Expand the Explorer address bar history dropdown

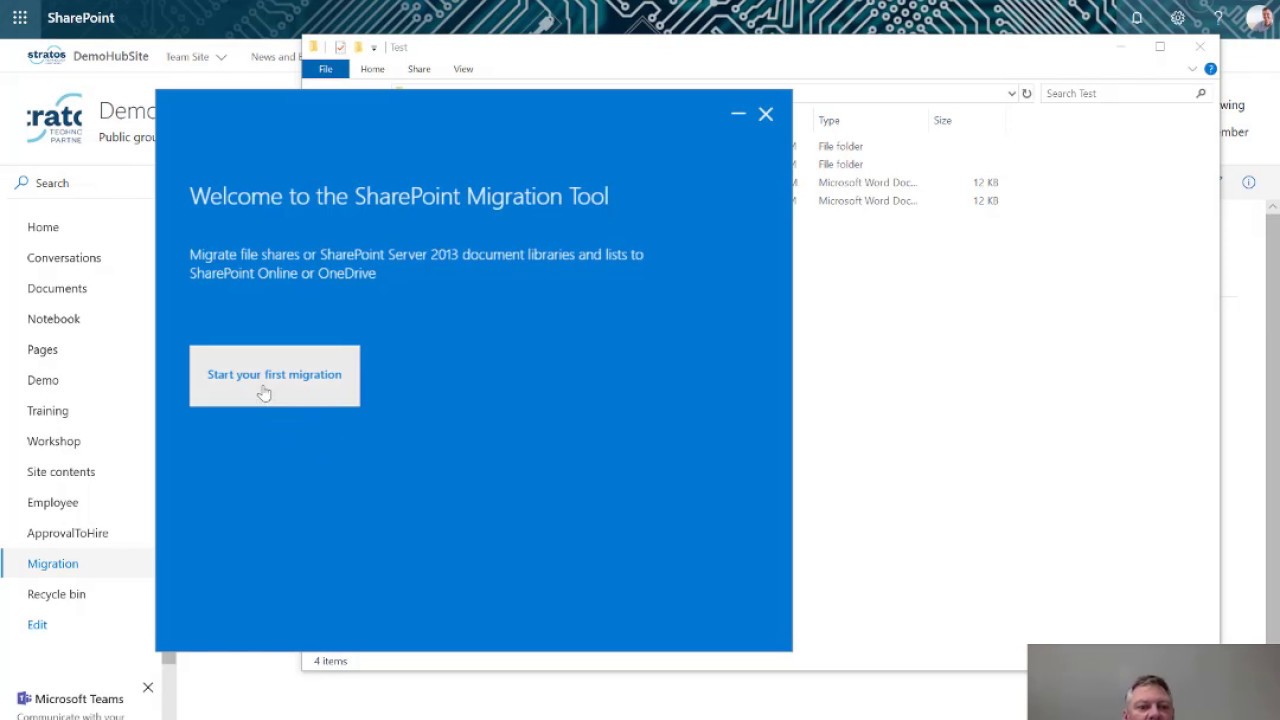click(x=1011, y=94)
